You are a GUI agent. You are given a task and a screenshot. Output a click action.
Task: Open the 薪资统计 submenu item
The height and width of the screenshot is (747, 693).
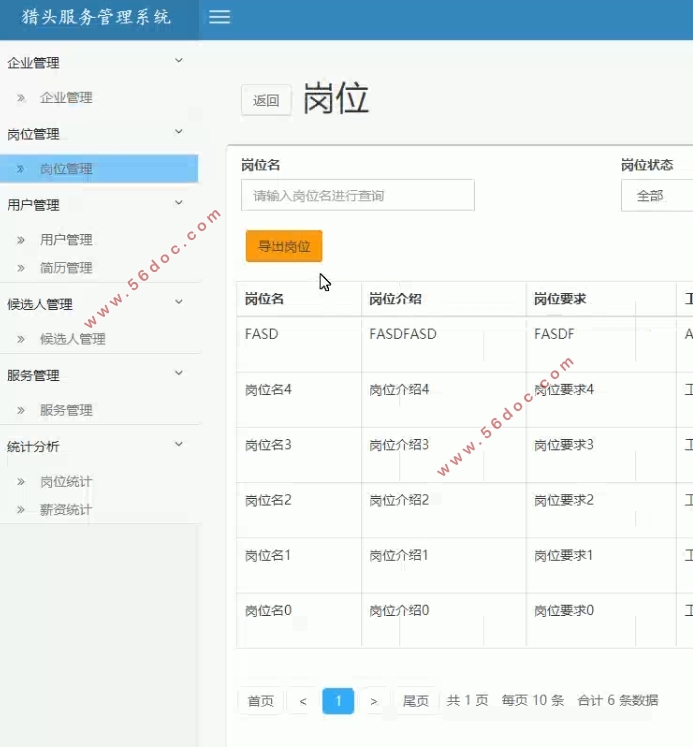66,510
